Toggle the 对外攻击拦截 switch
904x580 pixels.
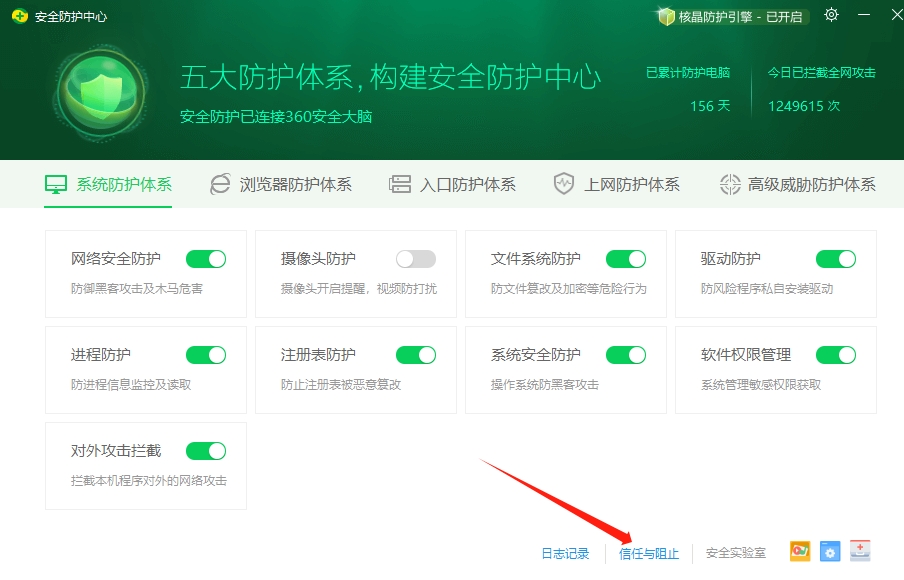[206, 451]
